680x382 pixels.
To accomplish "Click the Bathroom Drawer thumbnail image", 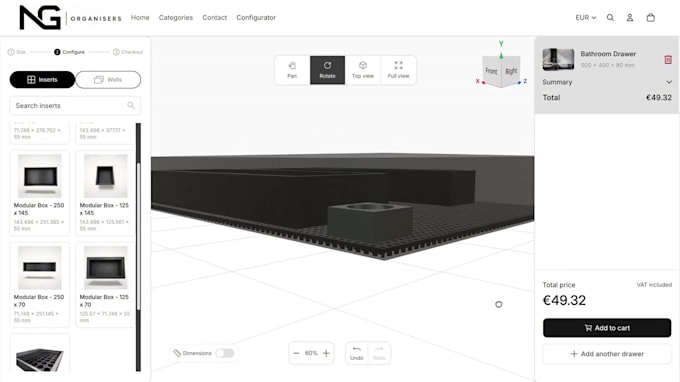I will coord(558,59).
